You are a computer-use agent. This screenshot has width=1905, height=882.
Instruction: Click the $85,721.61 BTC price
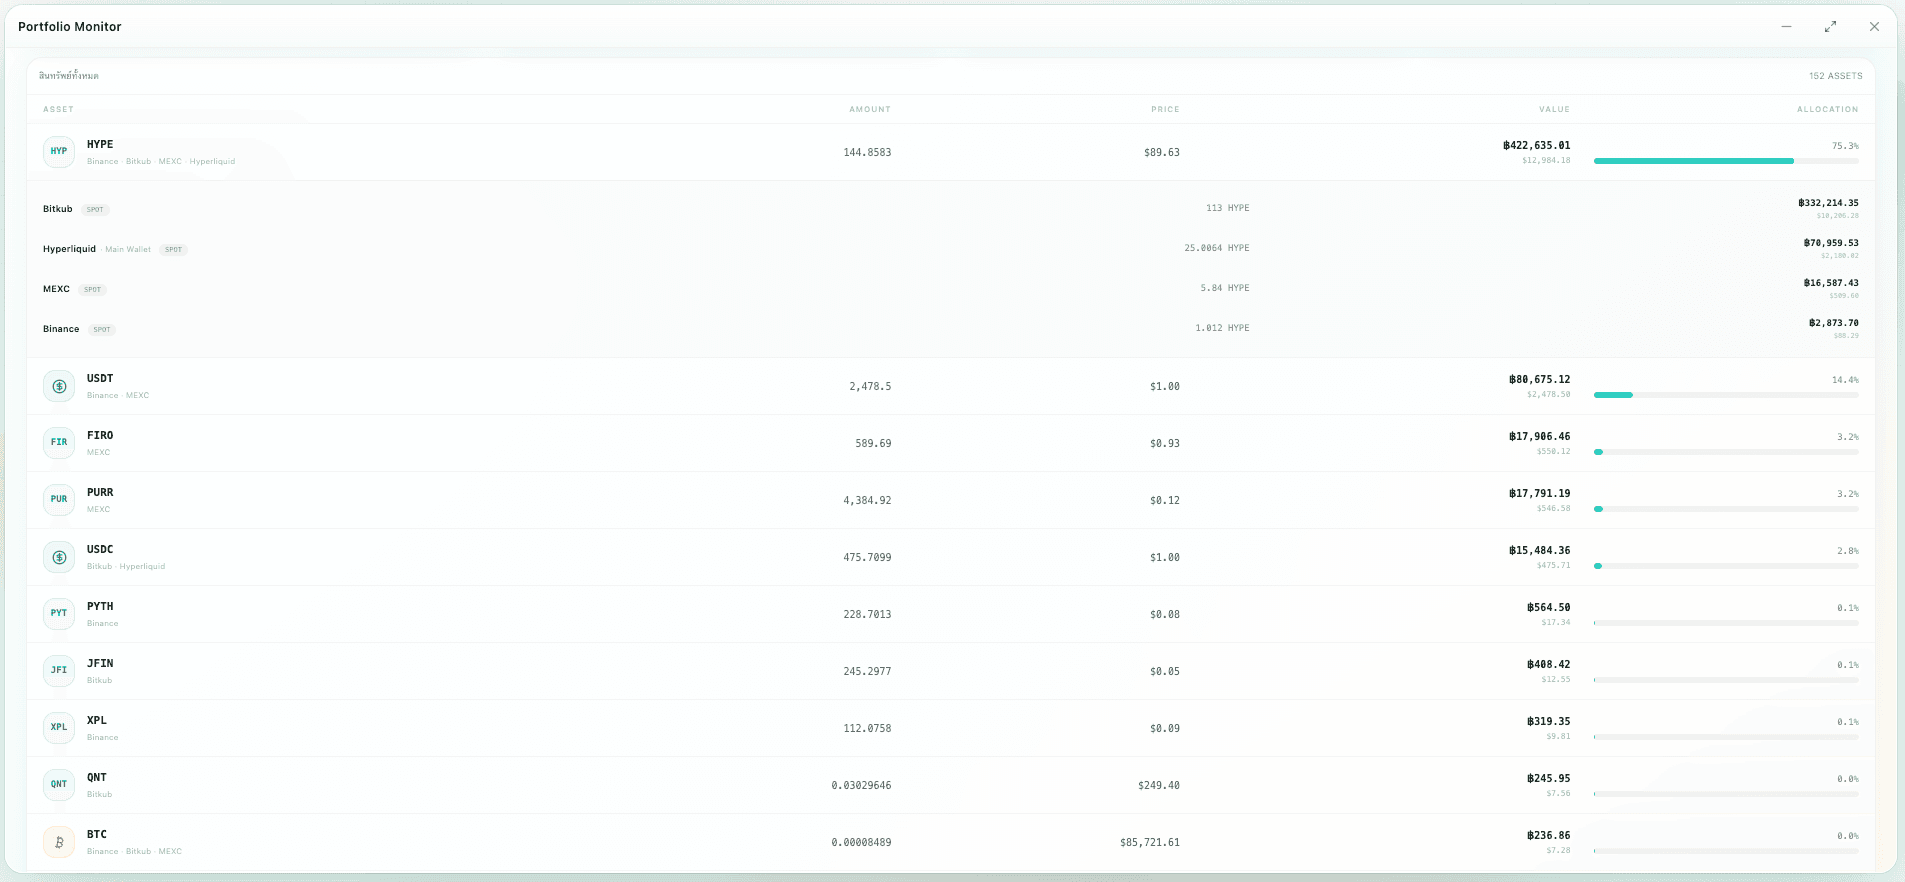[x=1150, y=843]
